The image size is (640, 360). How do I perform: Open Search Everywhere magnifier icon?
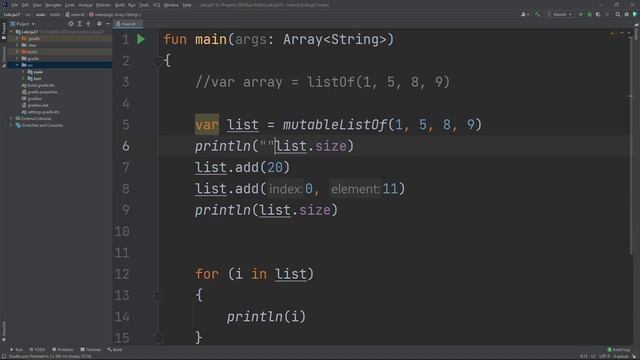pyautogui.click(x=618, y=14)
